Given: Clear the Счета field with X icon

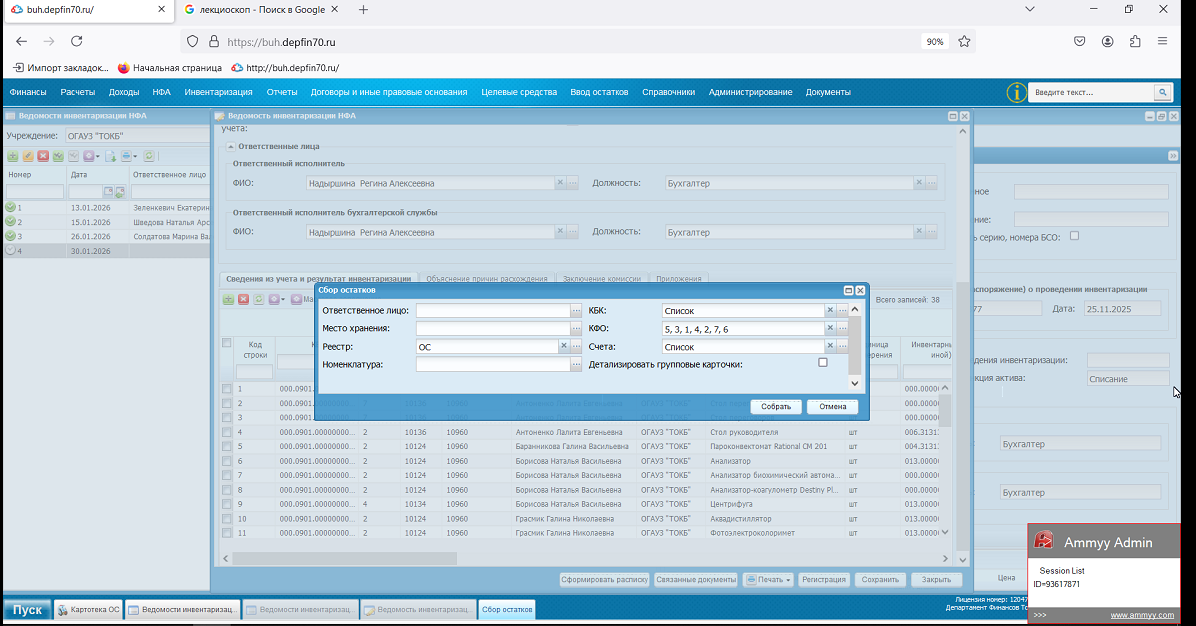Looking at the screenshot, I should [x=829, y=347].
